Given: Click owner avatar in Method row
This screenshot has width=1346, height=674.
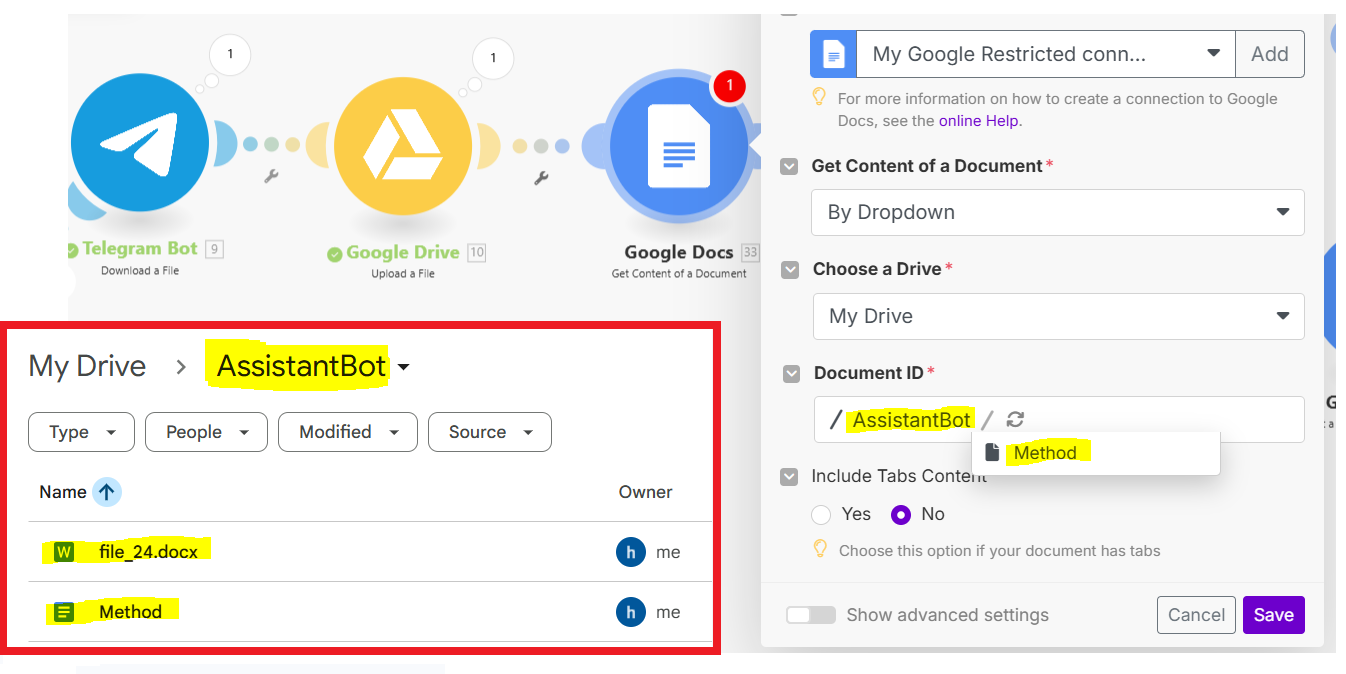Looking at the screenshot, I should click(x=631, y=612).
